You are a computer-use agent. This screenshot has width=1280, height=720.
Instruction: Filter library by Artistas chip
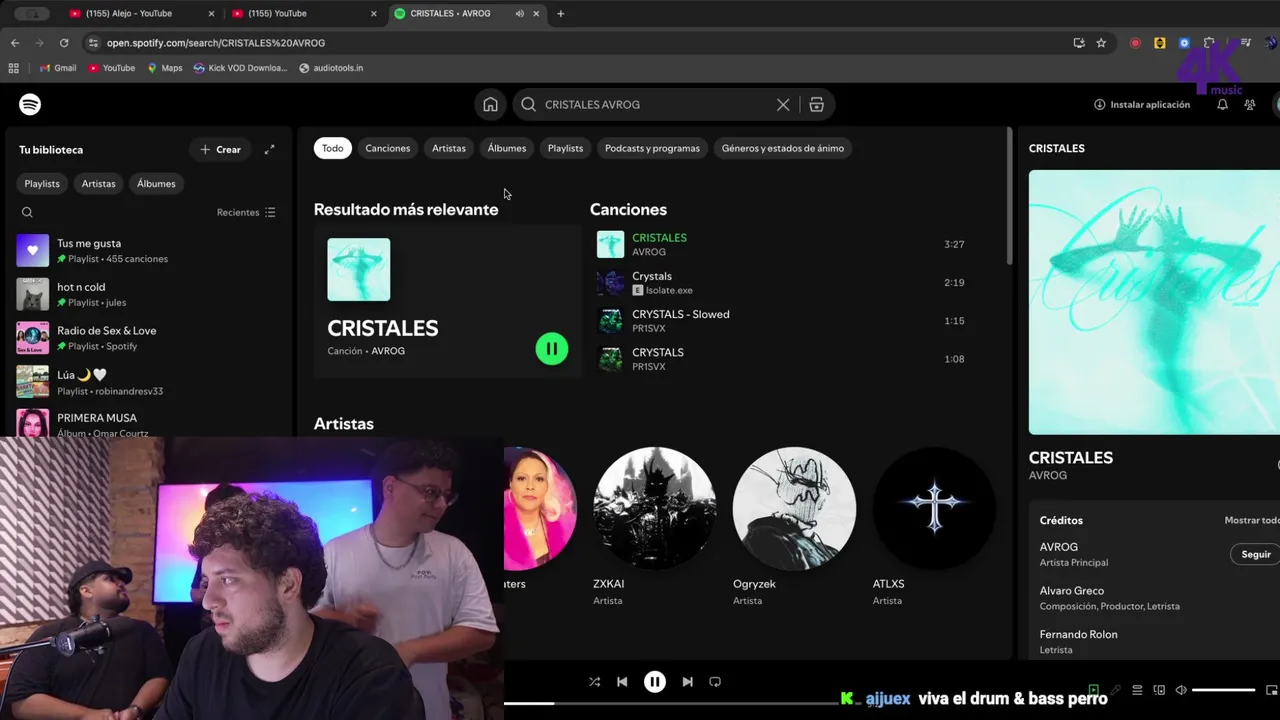98,183
